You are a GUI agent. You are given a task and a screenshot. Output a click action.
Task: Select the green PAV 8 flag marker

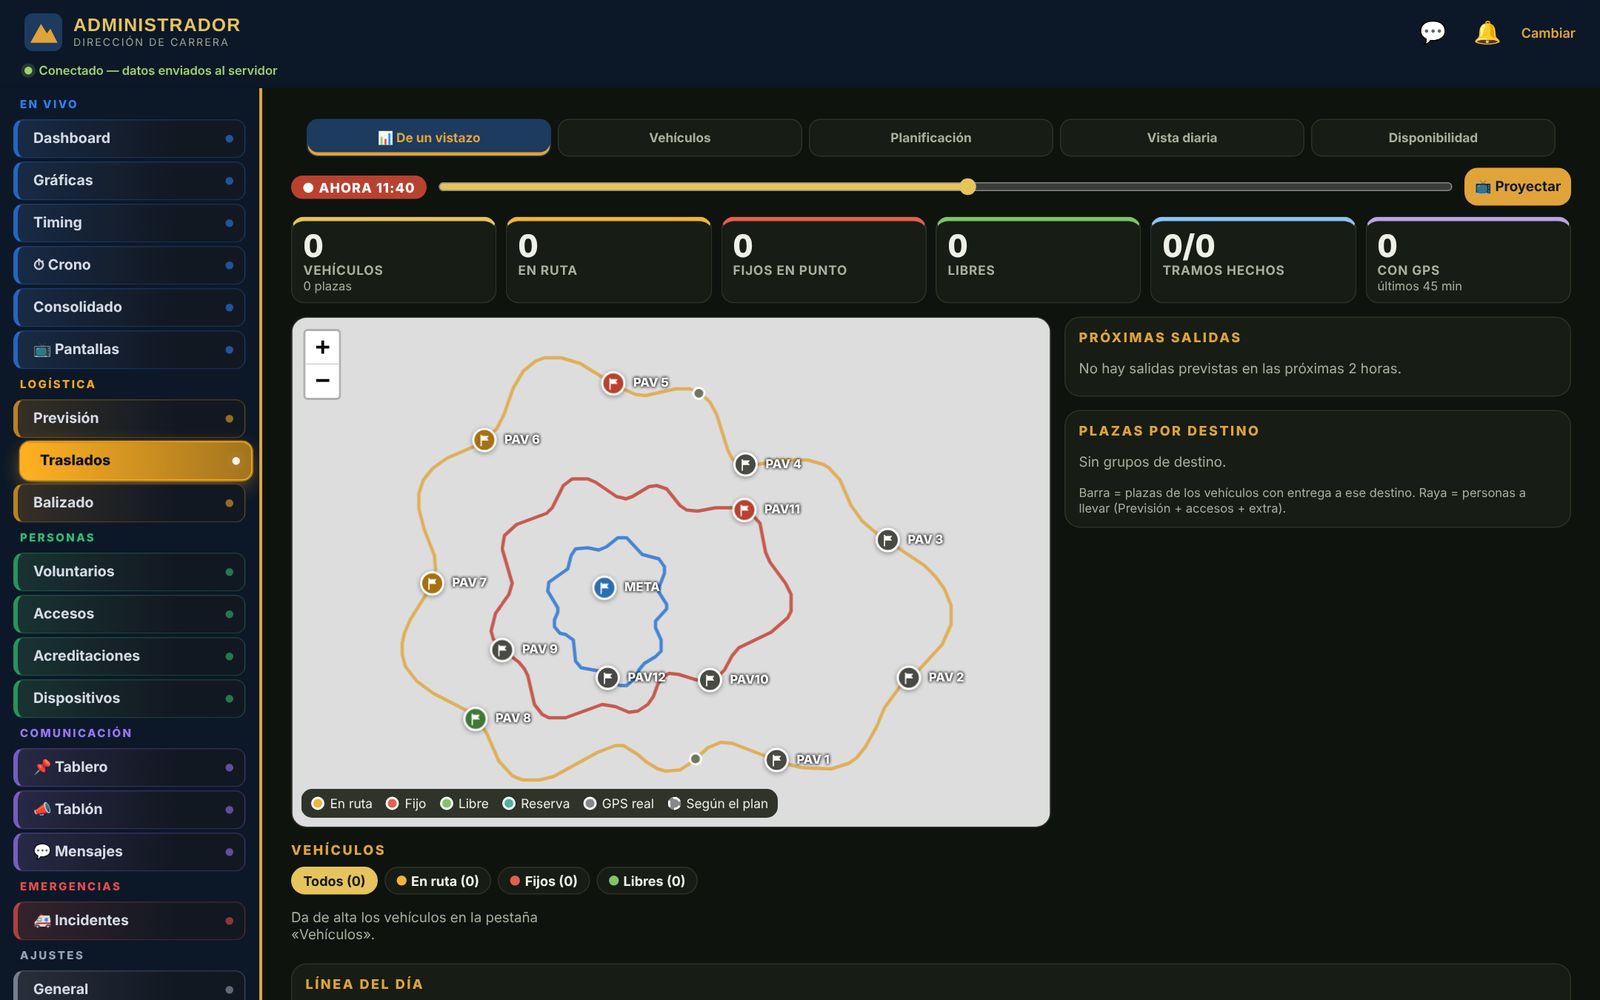pyautogui.click(x=476, y=718)
